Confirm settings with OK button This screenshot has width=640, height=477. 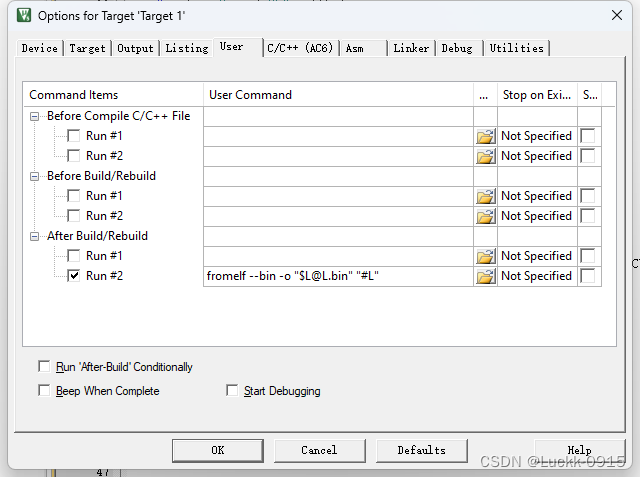click(x=218, y=450)
